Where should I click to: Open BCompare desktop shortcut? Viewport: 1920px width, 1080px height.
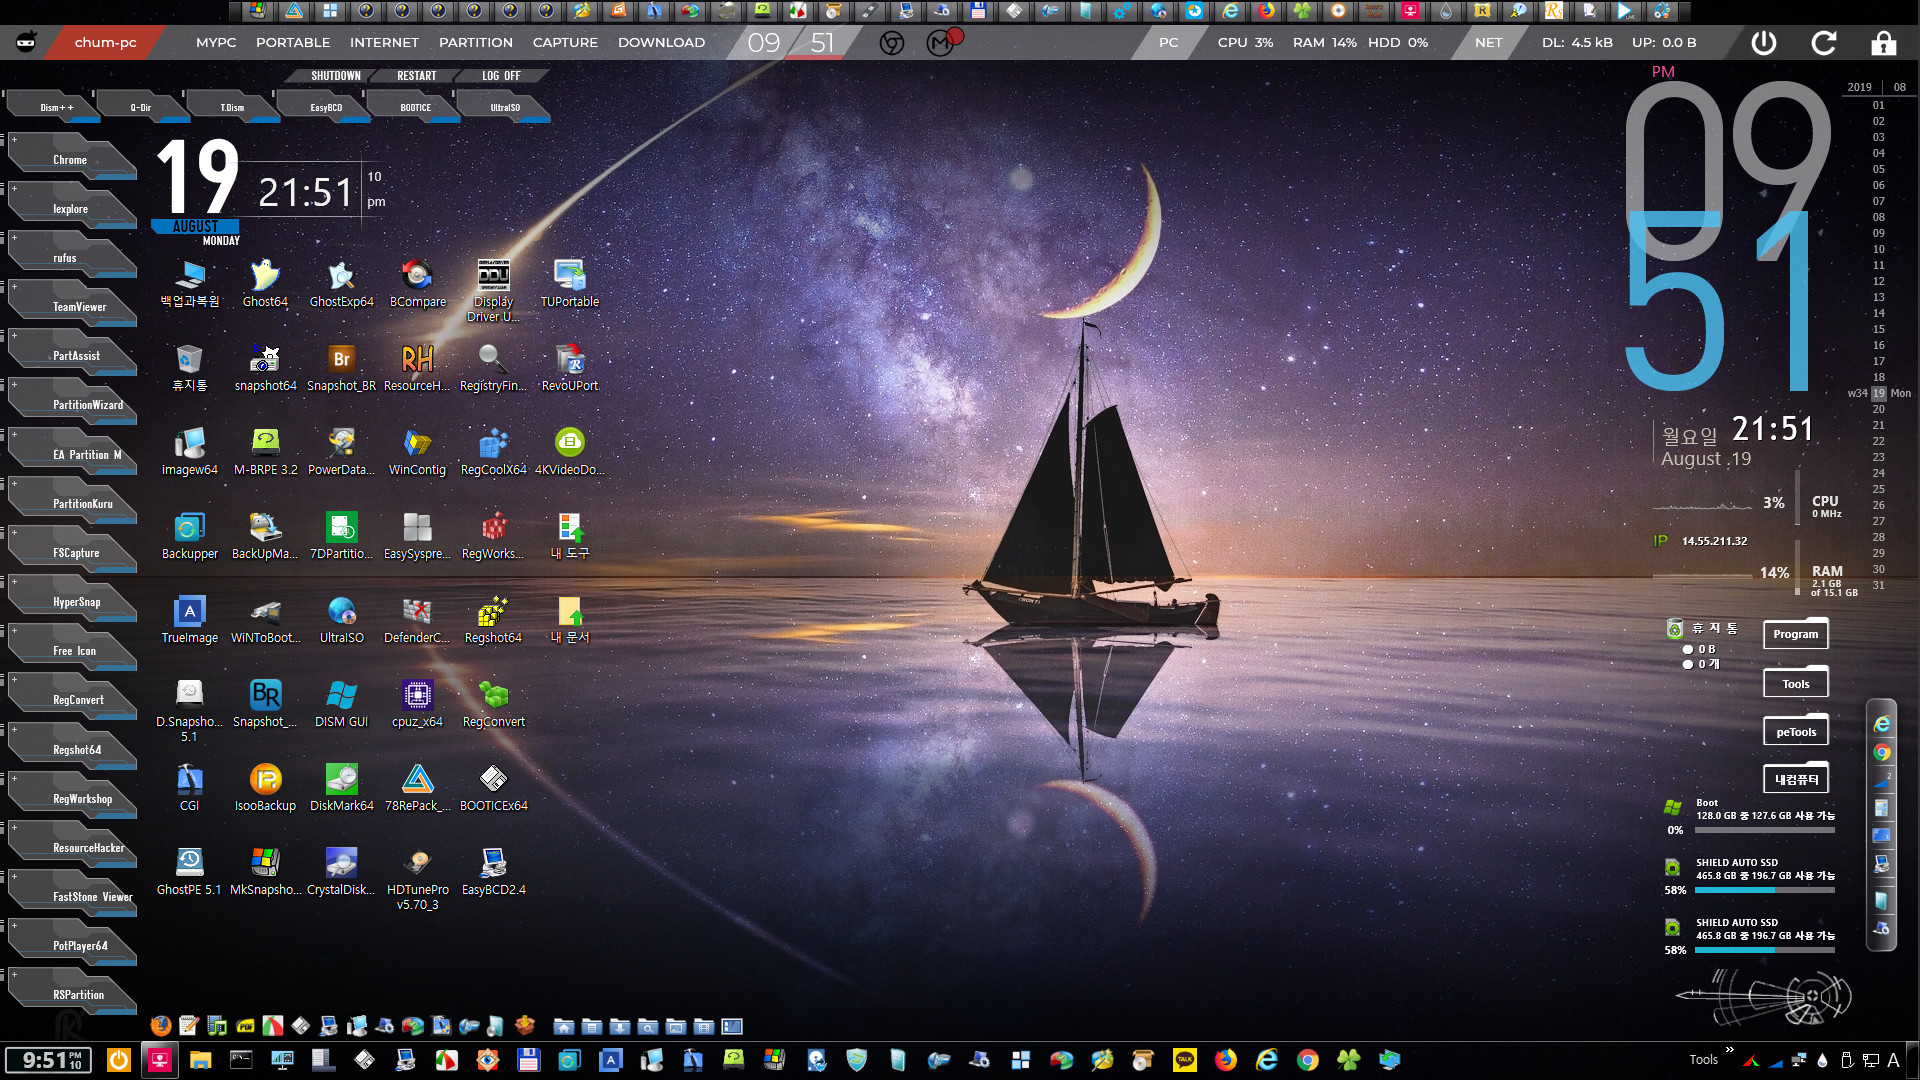(418, 283)
